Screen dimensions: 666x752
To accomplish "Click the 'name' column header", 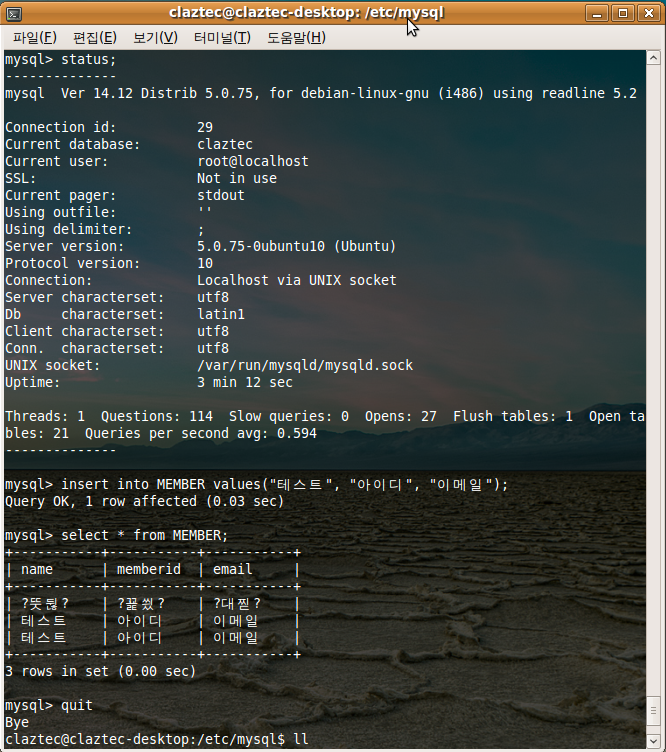I will tap(37, 569).
